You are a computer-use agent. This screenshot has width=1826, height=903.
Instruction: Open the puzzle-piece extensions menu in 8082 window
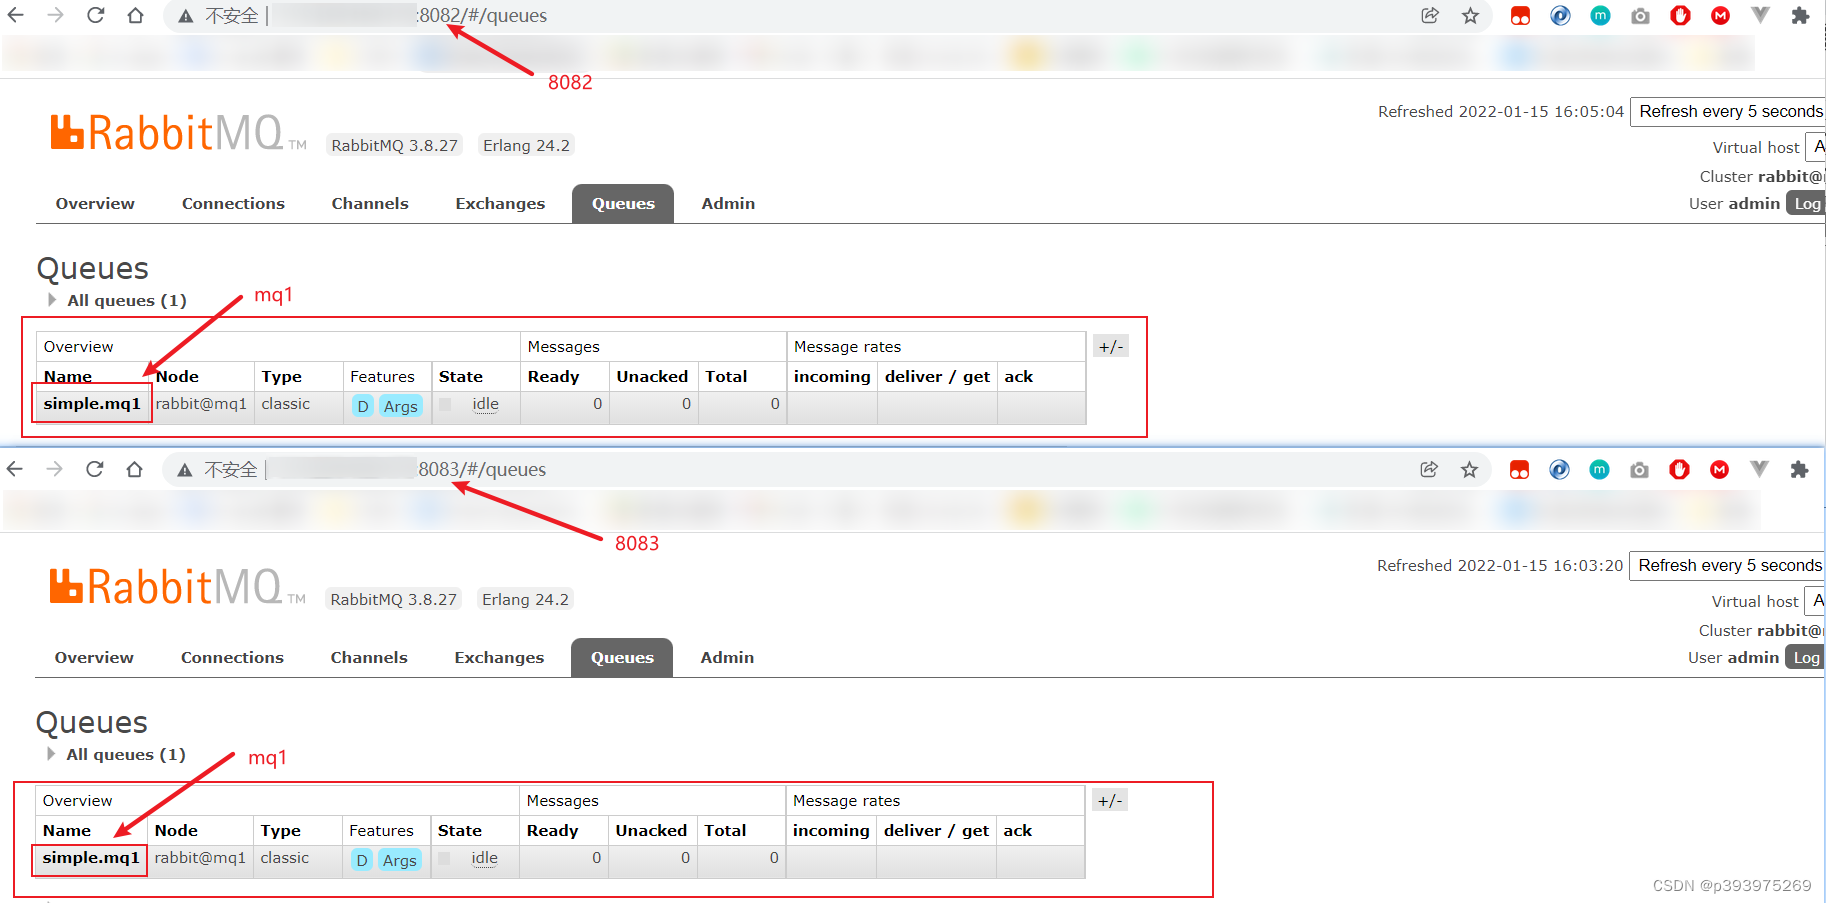point(1800,16)
